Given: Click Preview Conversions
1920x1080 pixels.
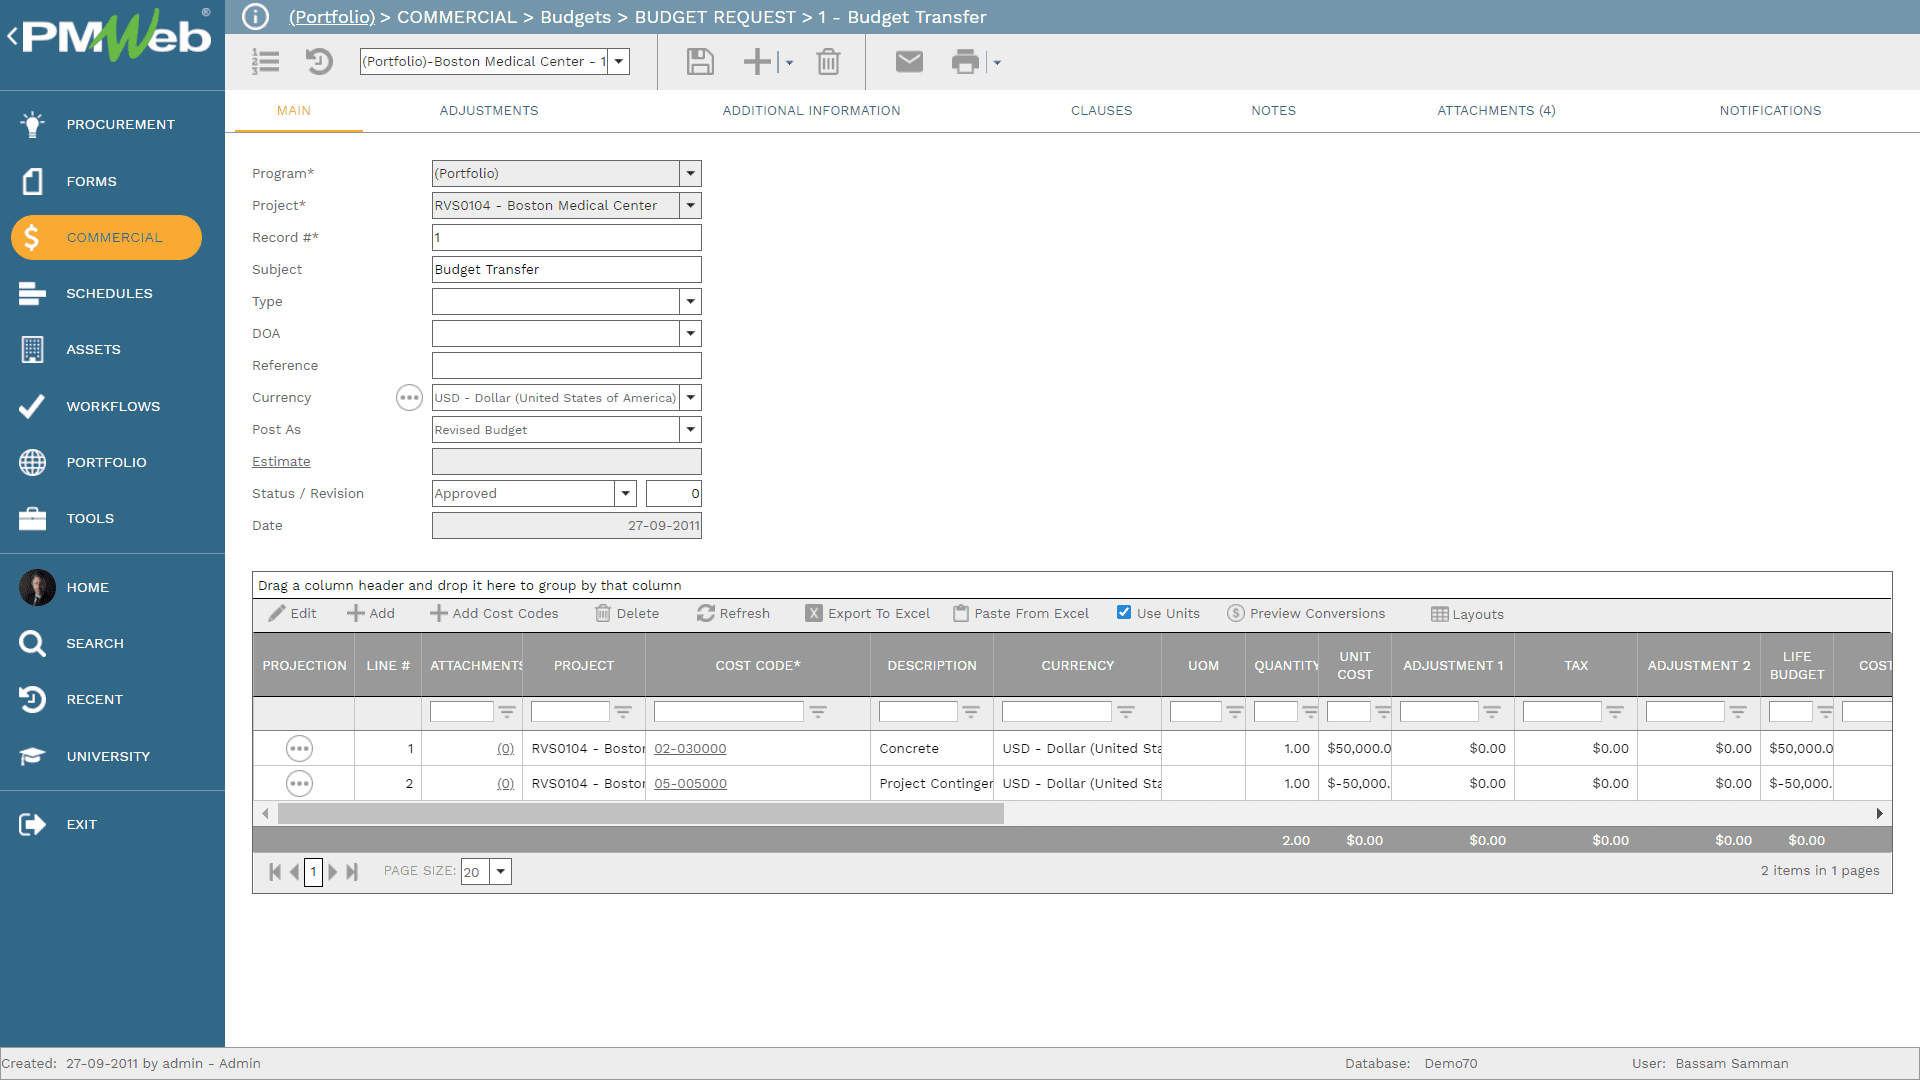Looking at the screenshot, I should (1306, 613).
